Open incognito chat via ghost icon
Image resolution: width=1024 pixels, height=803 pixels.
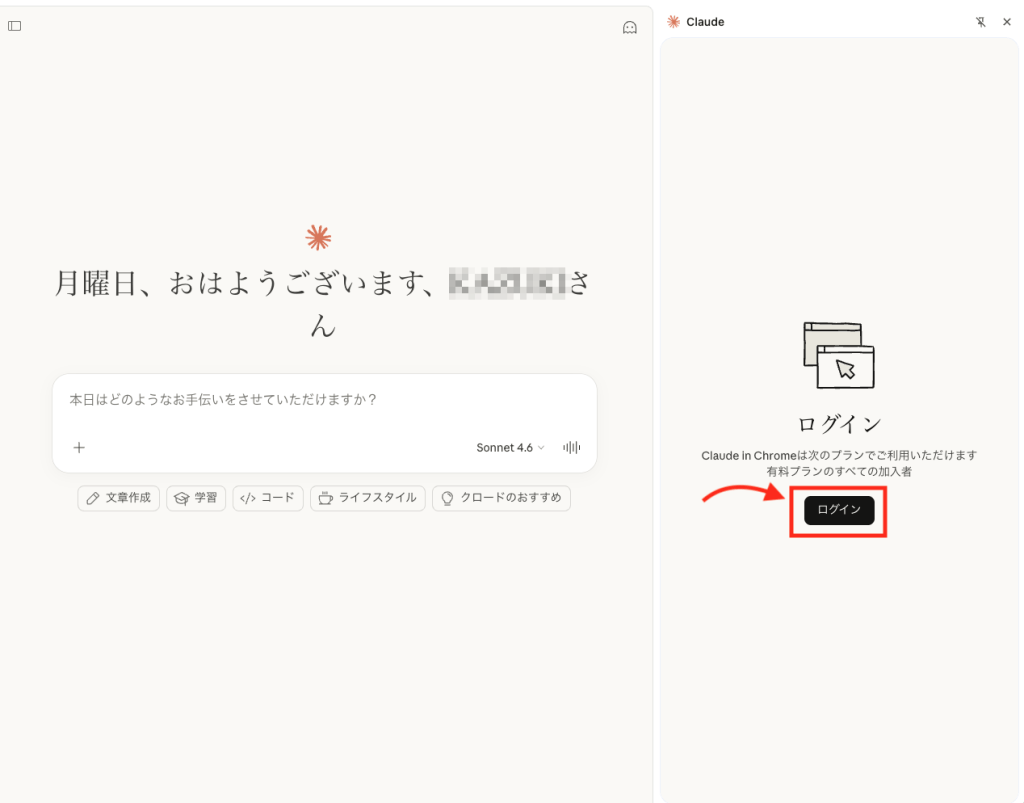click(630, 28)
